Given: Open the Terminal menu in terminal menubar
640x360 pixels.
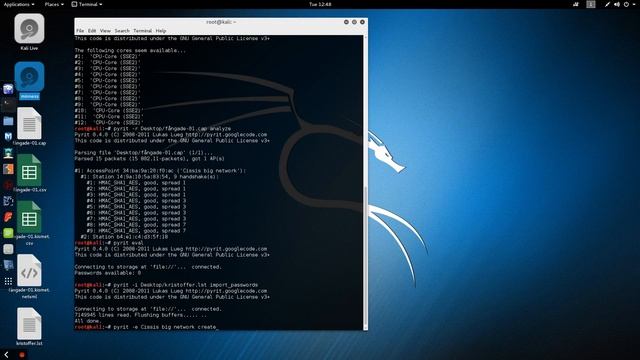Looking at the screenshot, I should pyautogui.click(x=142, y=31).
